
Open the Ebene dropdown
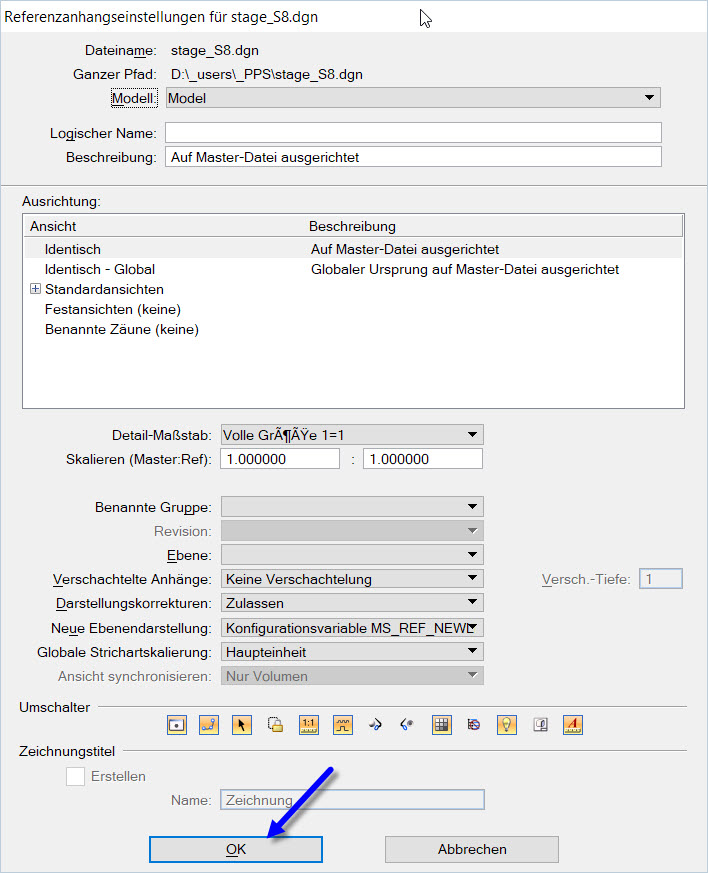[x=352, y=555]
